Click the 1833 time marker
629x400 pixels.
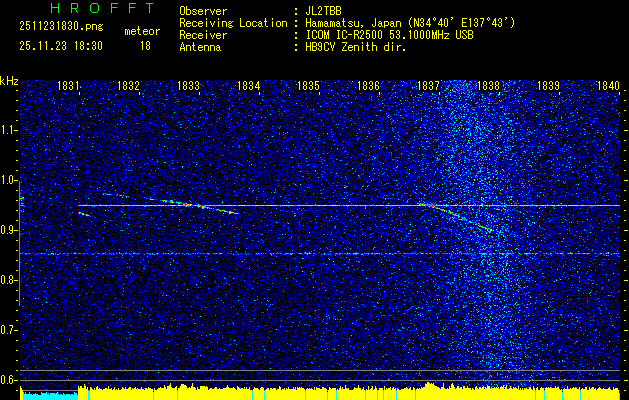tap(188, 86)
